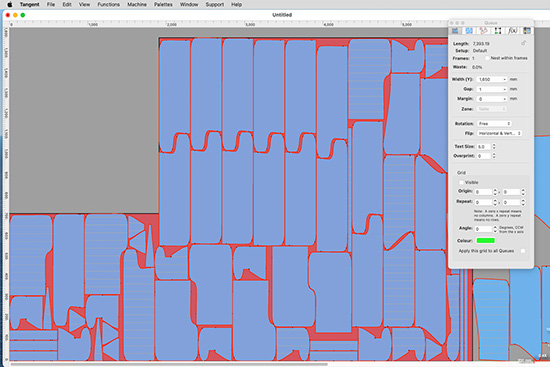Screen dimensions: 550x367
Task: Click the green grid Colour swatch
Action: (485, 241)
